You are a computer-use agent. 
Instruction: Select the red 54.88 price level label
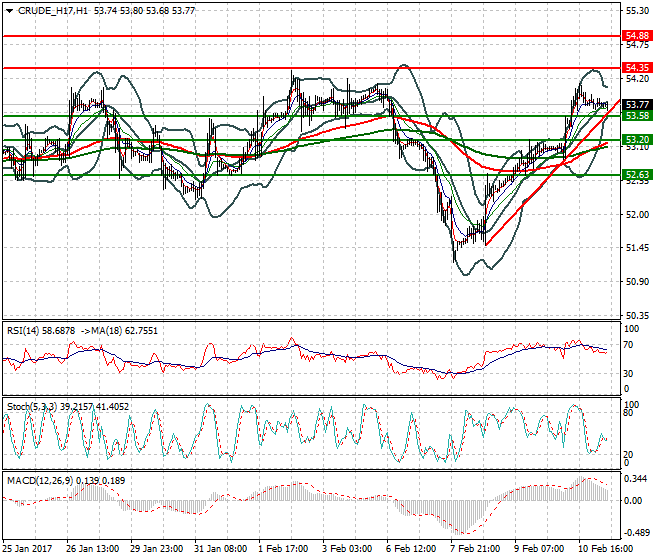(637, 35)
